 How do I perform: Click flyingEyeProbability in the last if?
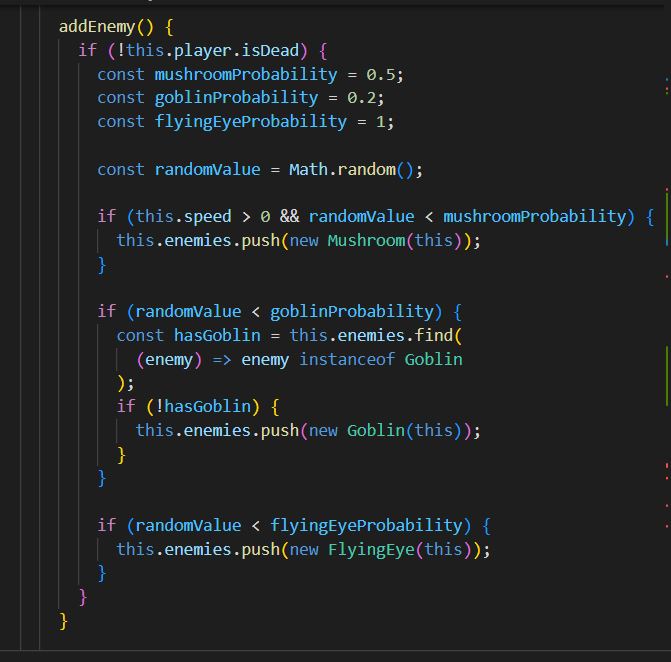(366, 525)
